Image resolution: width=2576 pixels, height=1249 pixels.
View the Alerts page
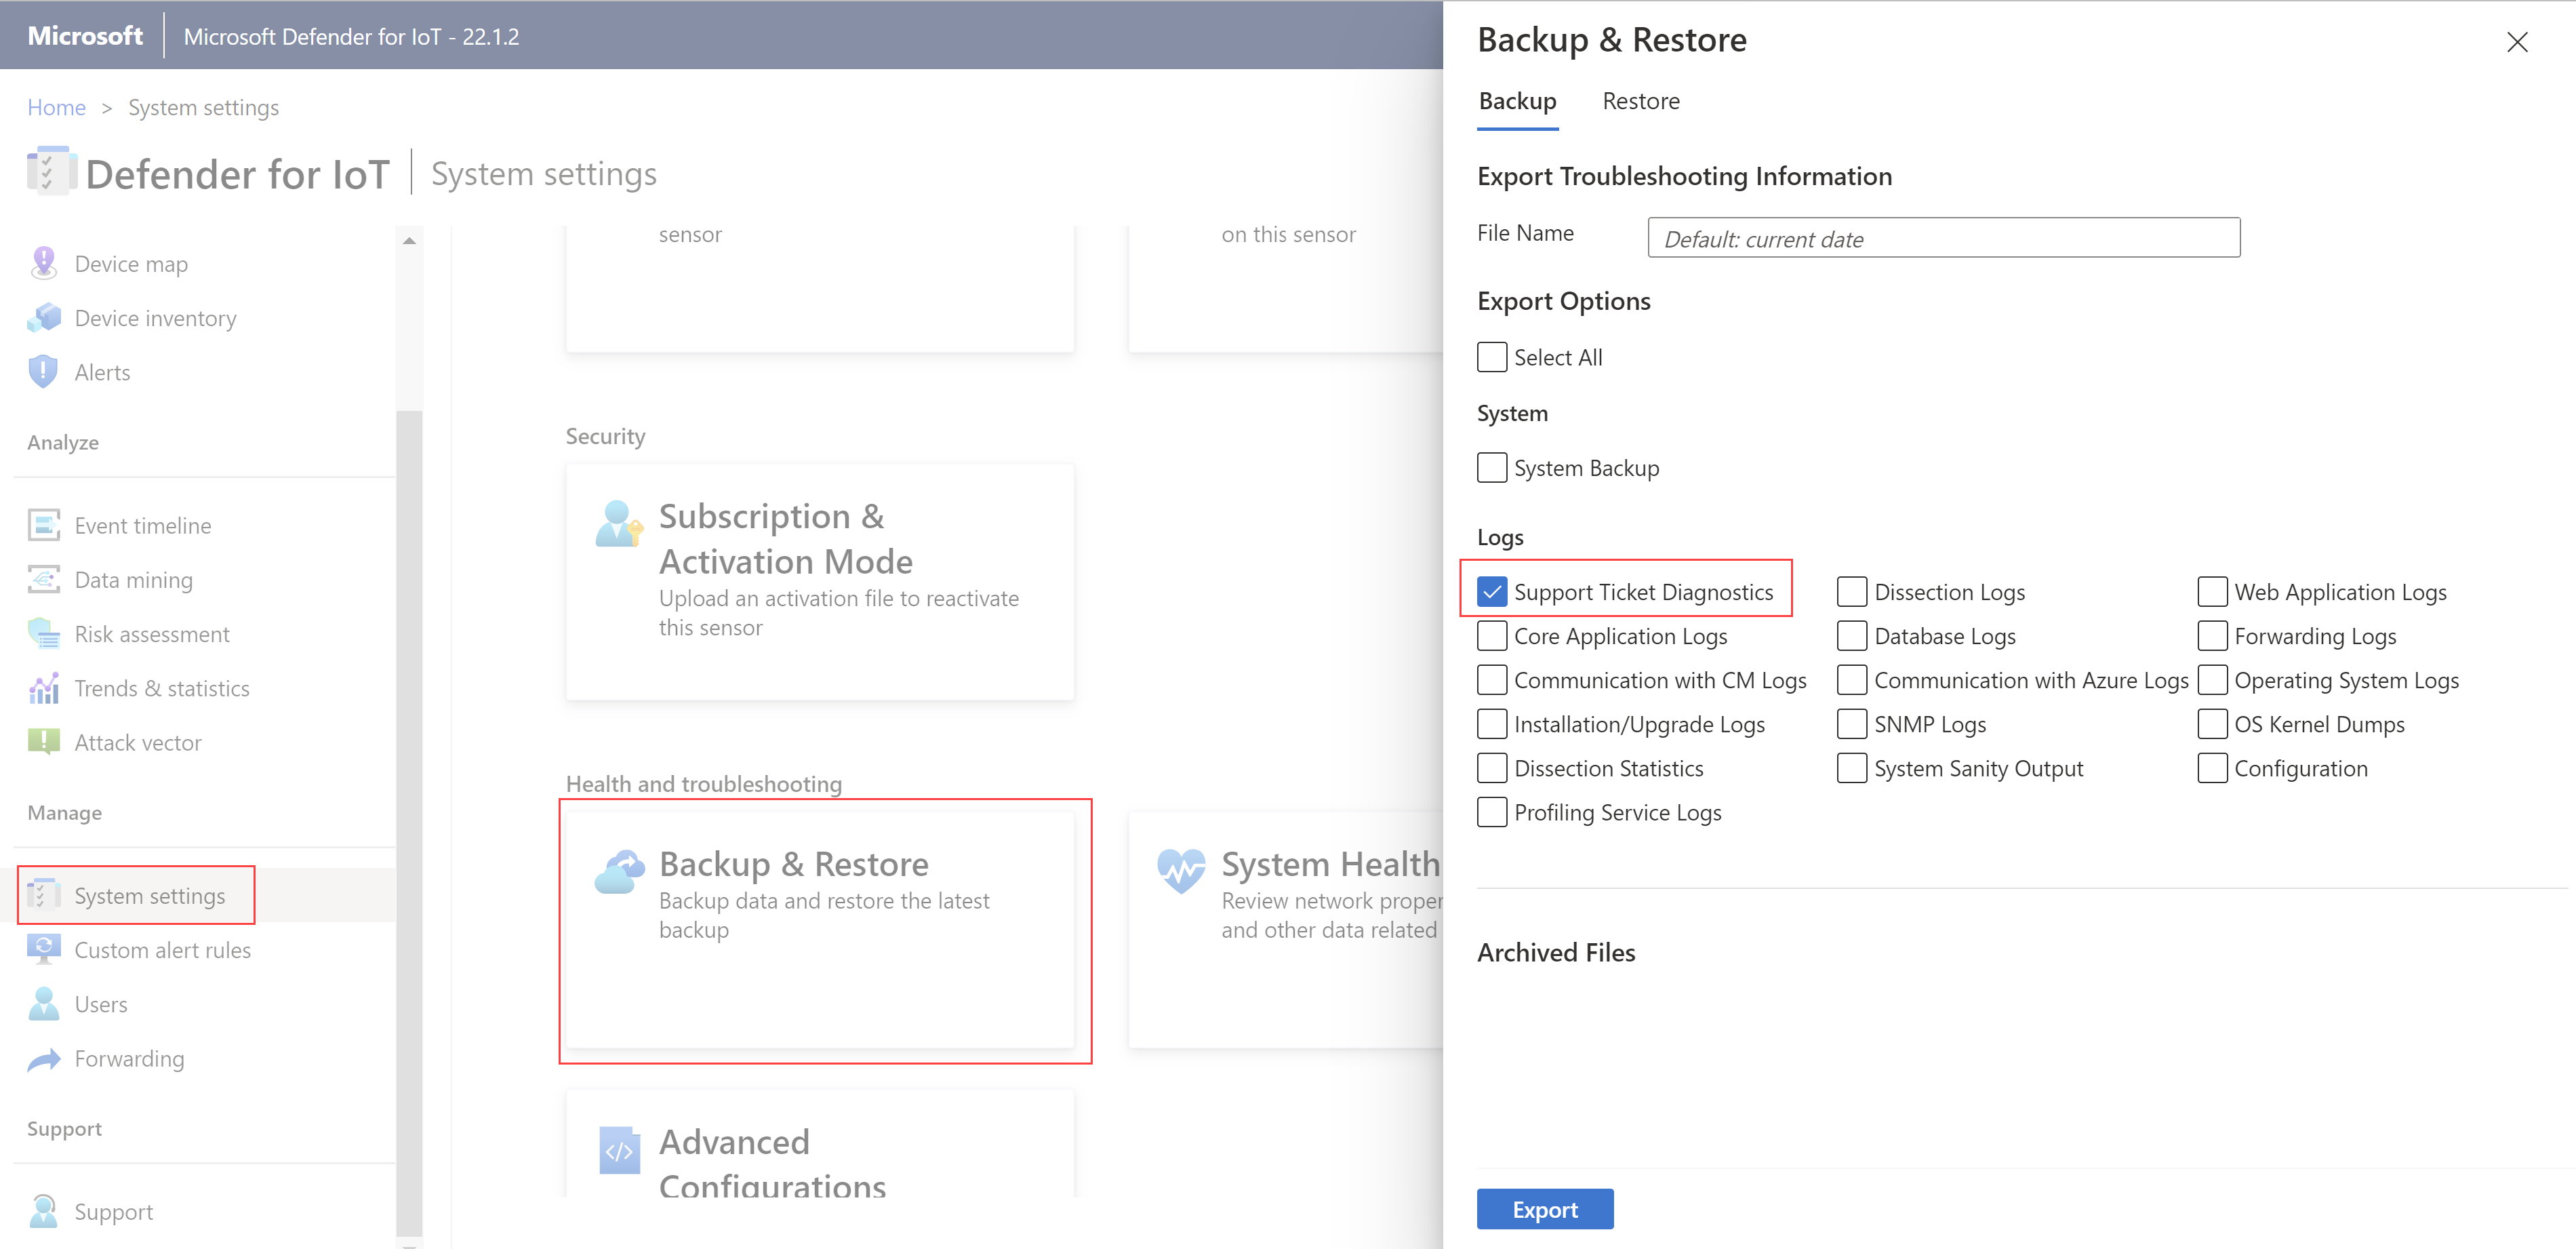[102, 371]
